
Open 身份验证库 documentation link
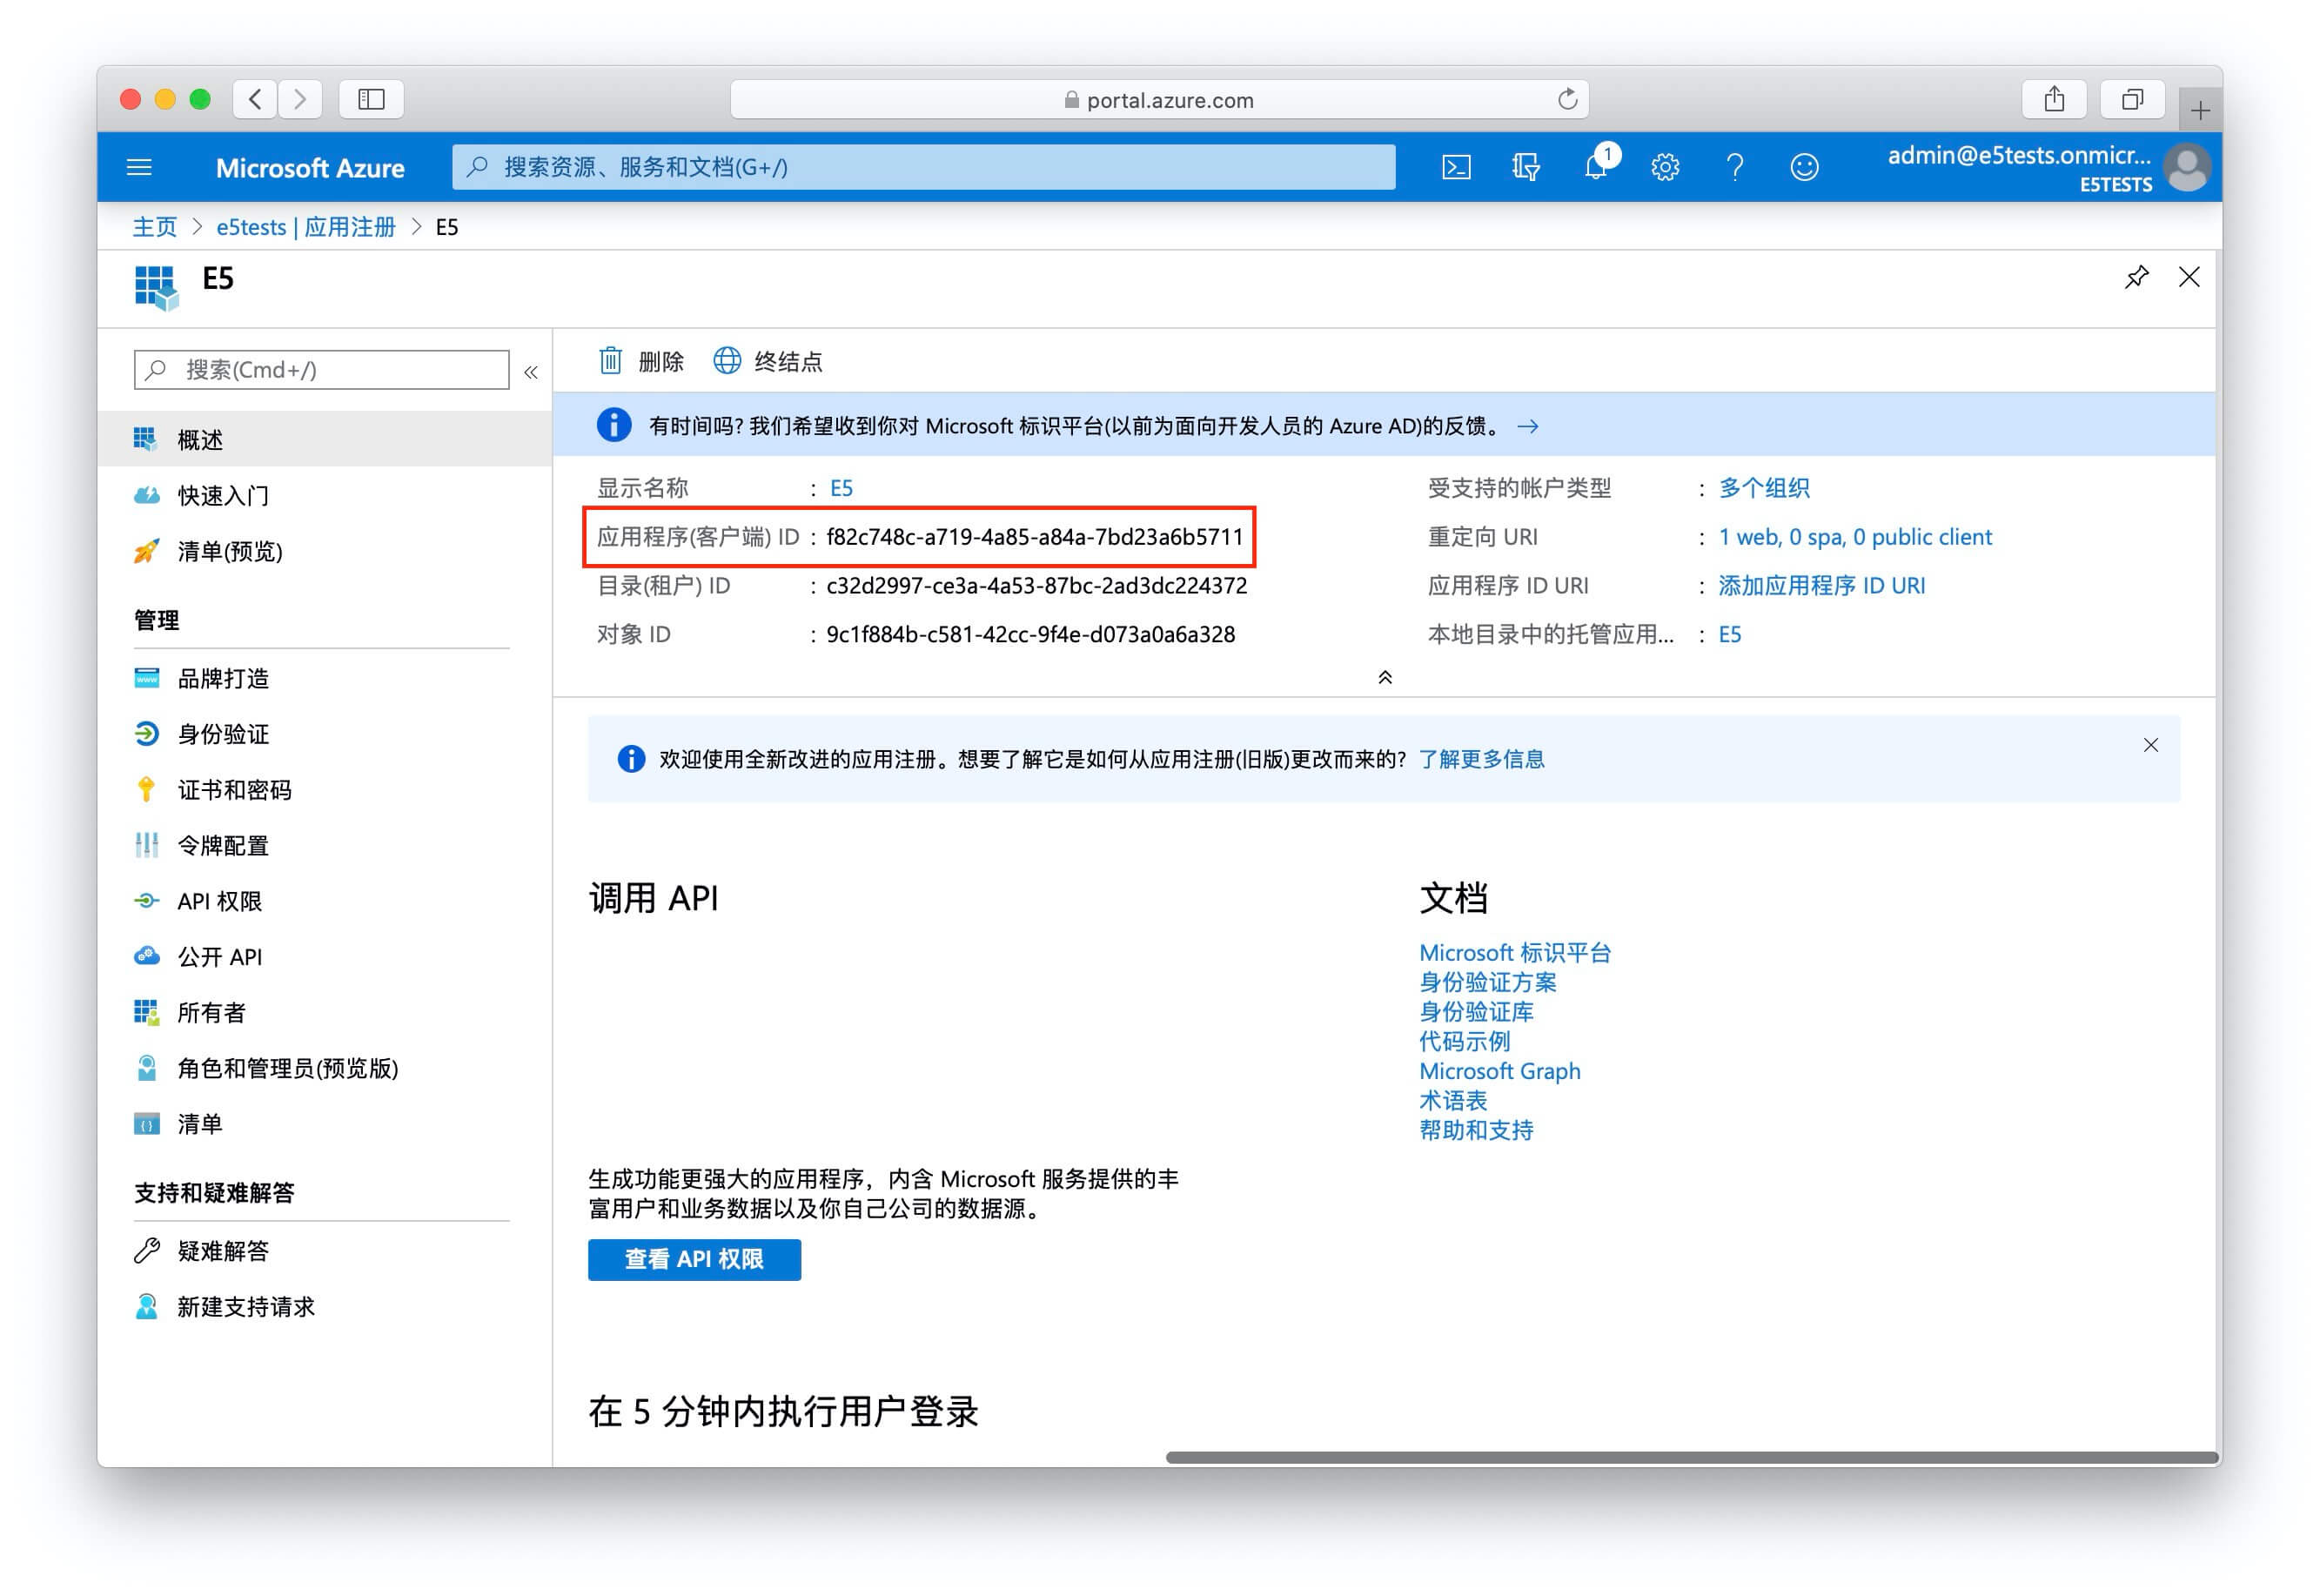coord(1476,1012)
